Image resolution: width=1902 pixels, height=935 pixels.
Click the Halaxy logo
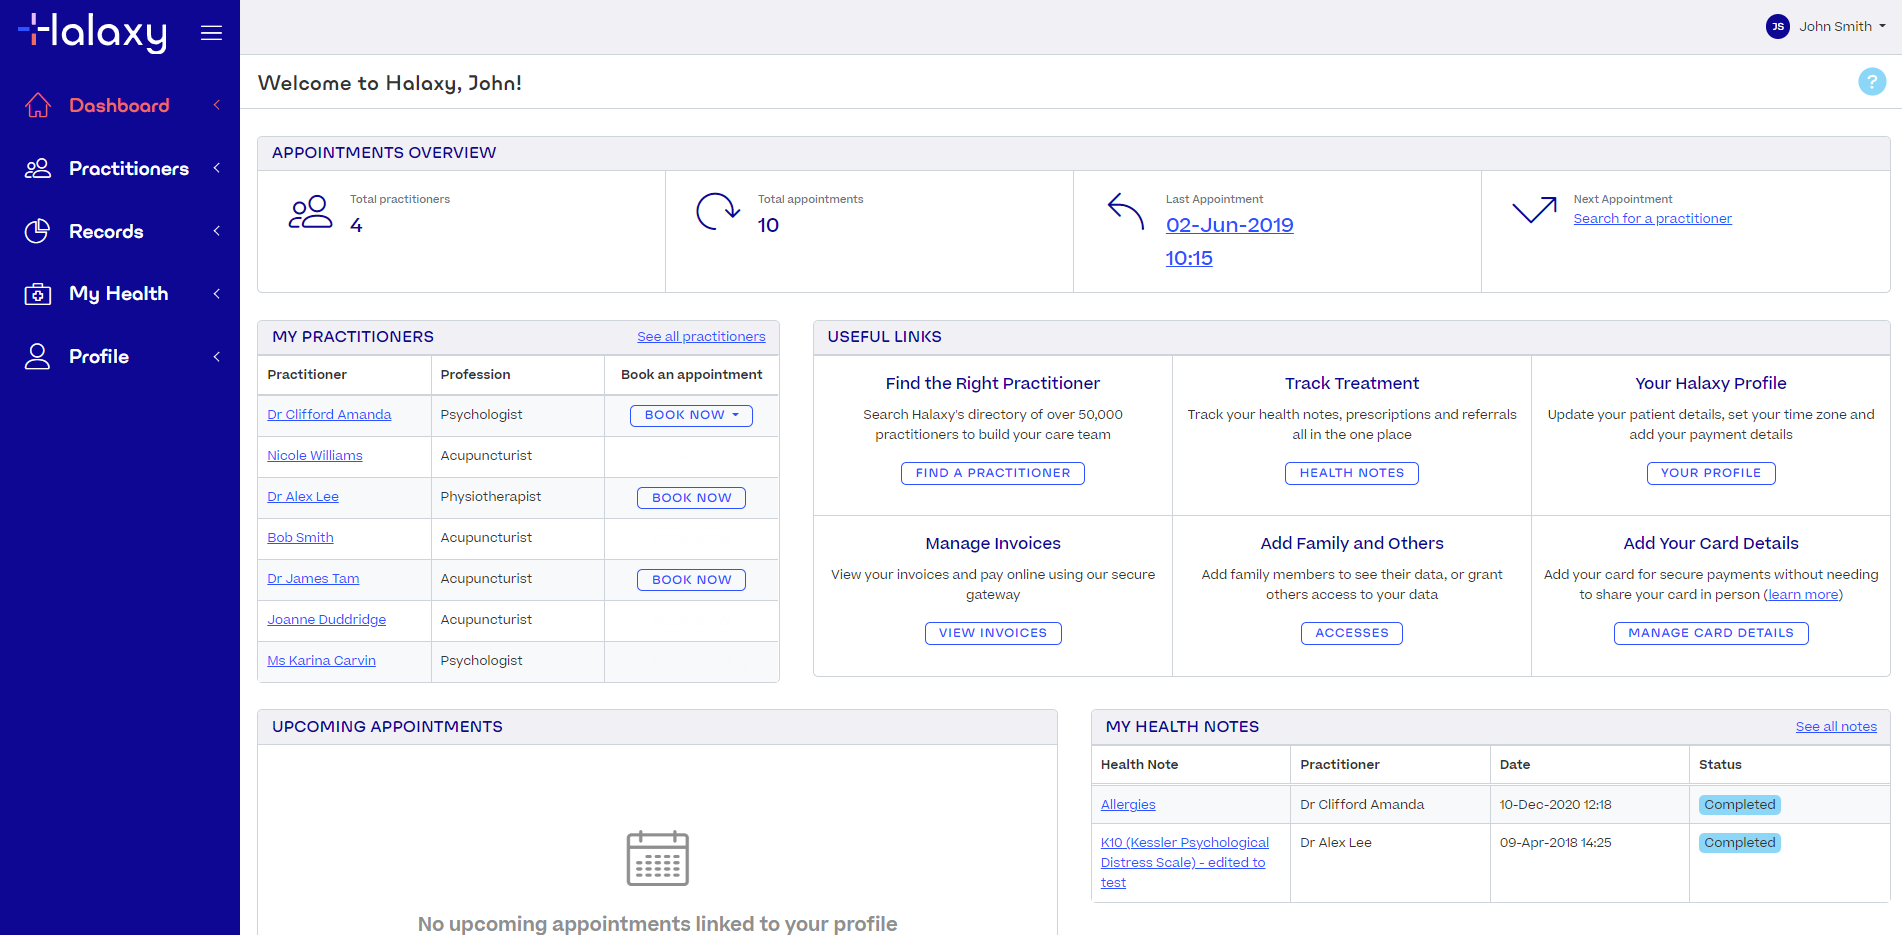91,32
